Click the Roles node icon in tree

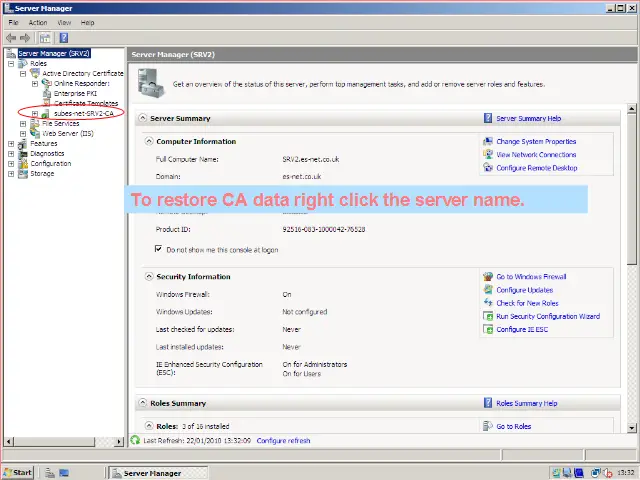[23, 63]
